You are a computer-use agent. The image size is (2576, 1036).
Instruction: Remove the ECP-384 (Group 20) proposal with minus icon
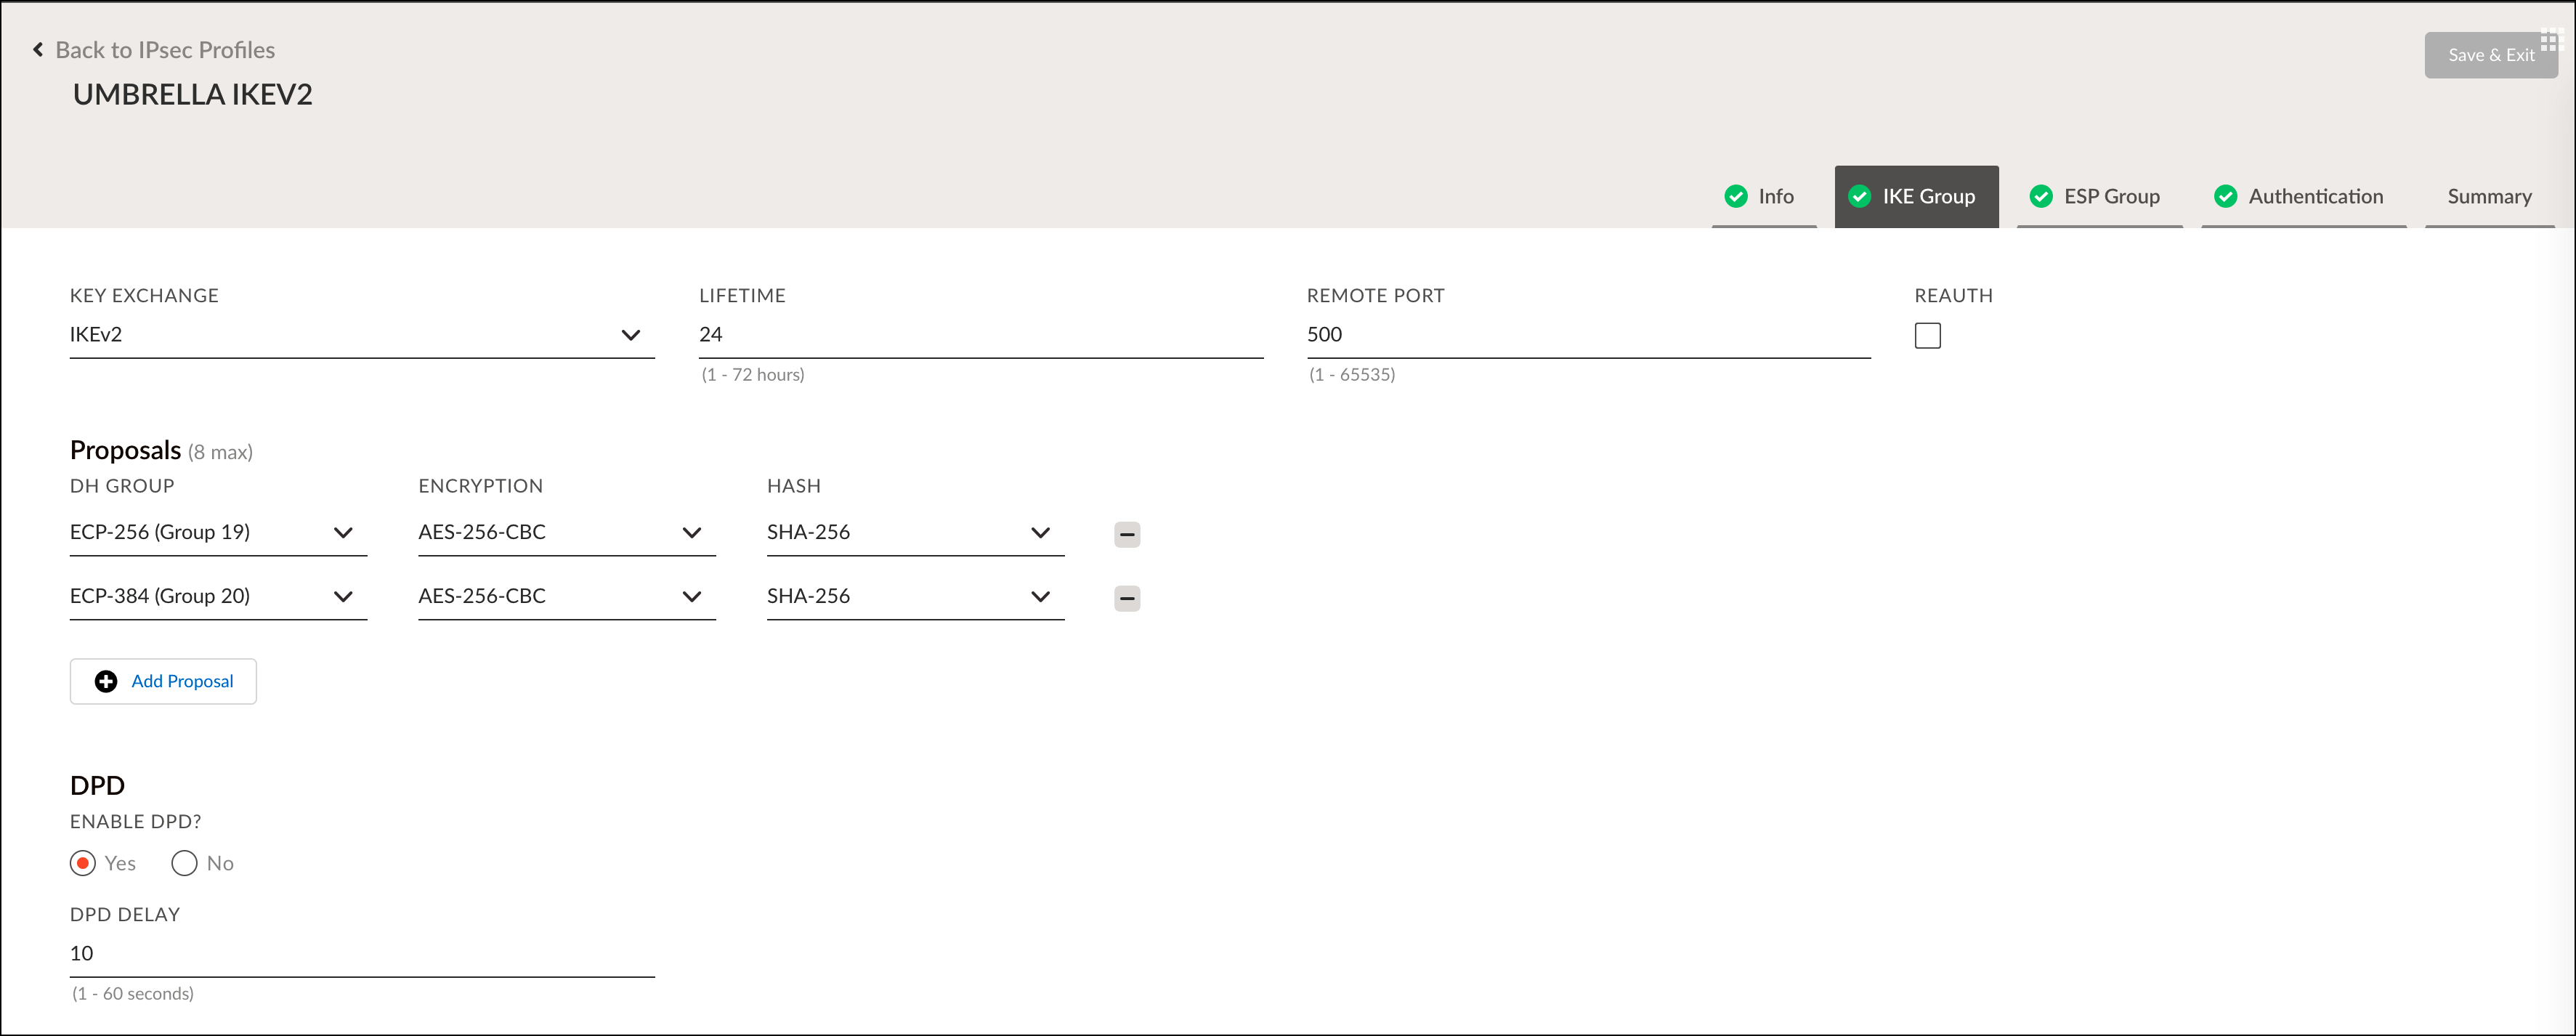point(1127,598)
